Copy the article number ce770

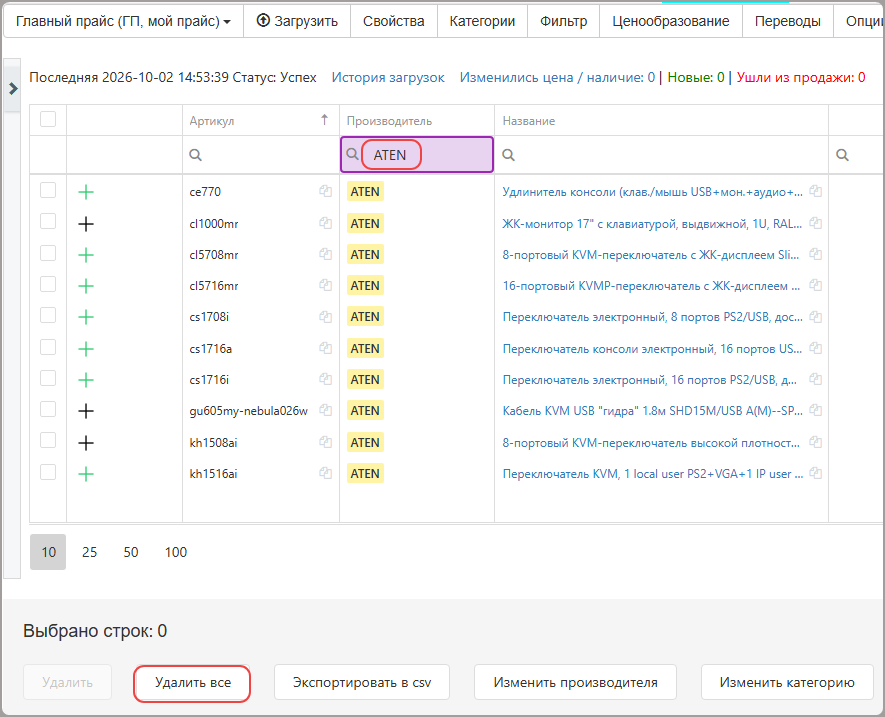pyautogui.click(x=325, y=191)
